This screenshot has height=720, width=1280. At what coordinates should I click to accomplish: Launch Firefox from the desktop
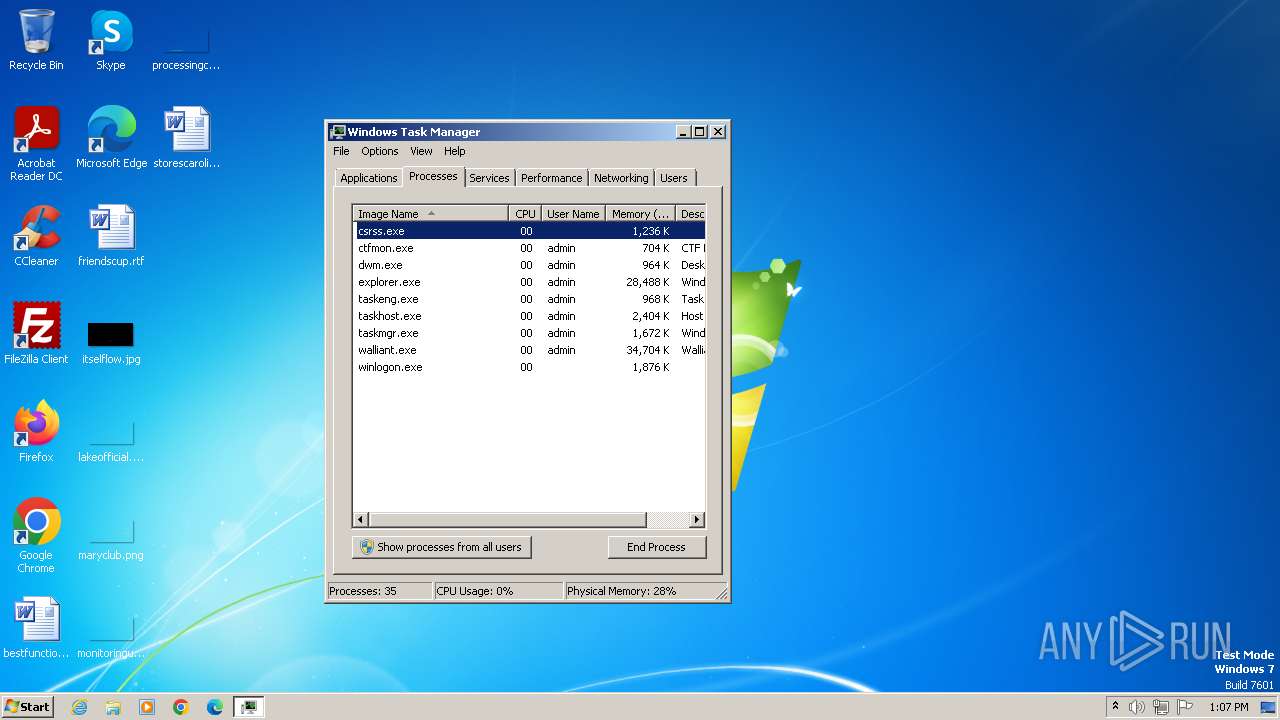[36, 432]
